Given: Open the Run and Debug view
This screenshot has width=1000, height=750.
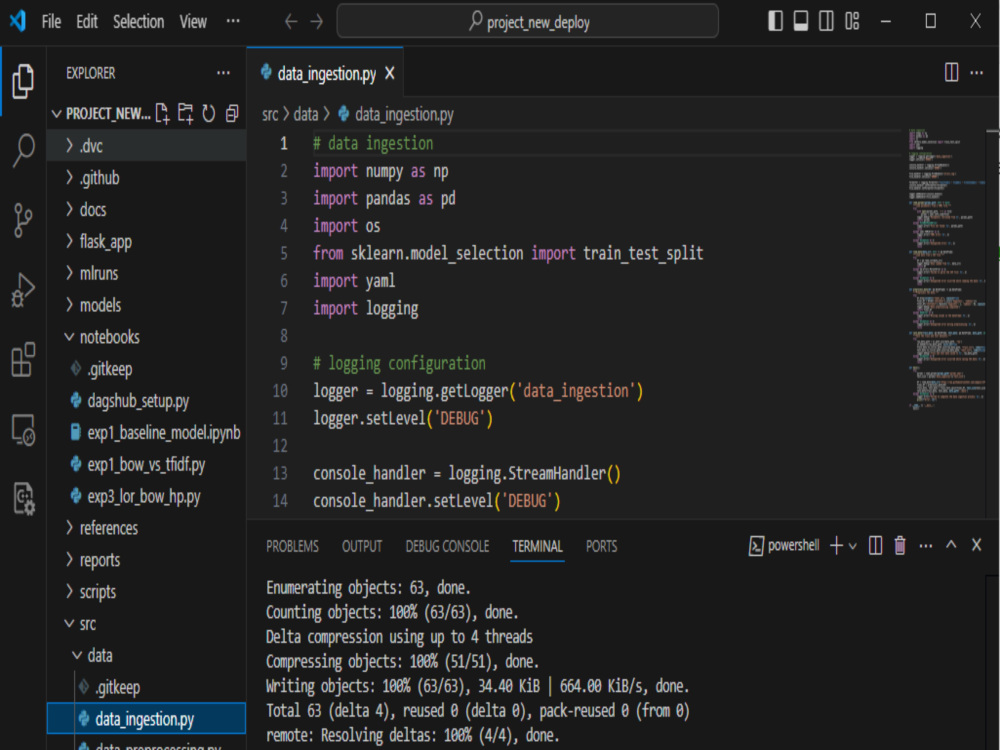Looking at the screenshot, I should [23, 290].
